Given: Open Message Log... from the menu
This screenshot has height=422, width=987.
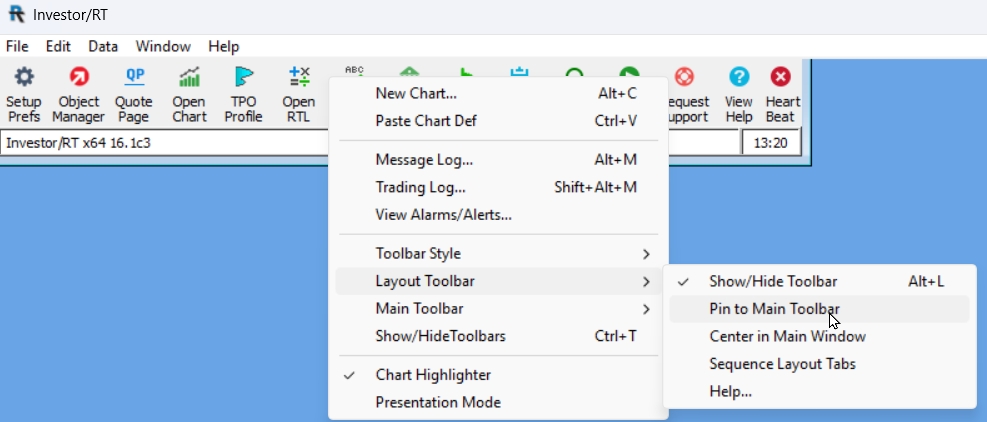Looking at the screenshot, I should [499, 160].
